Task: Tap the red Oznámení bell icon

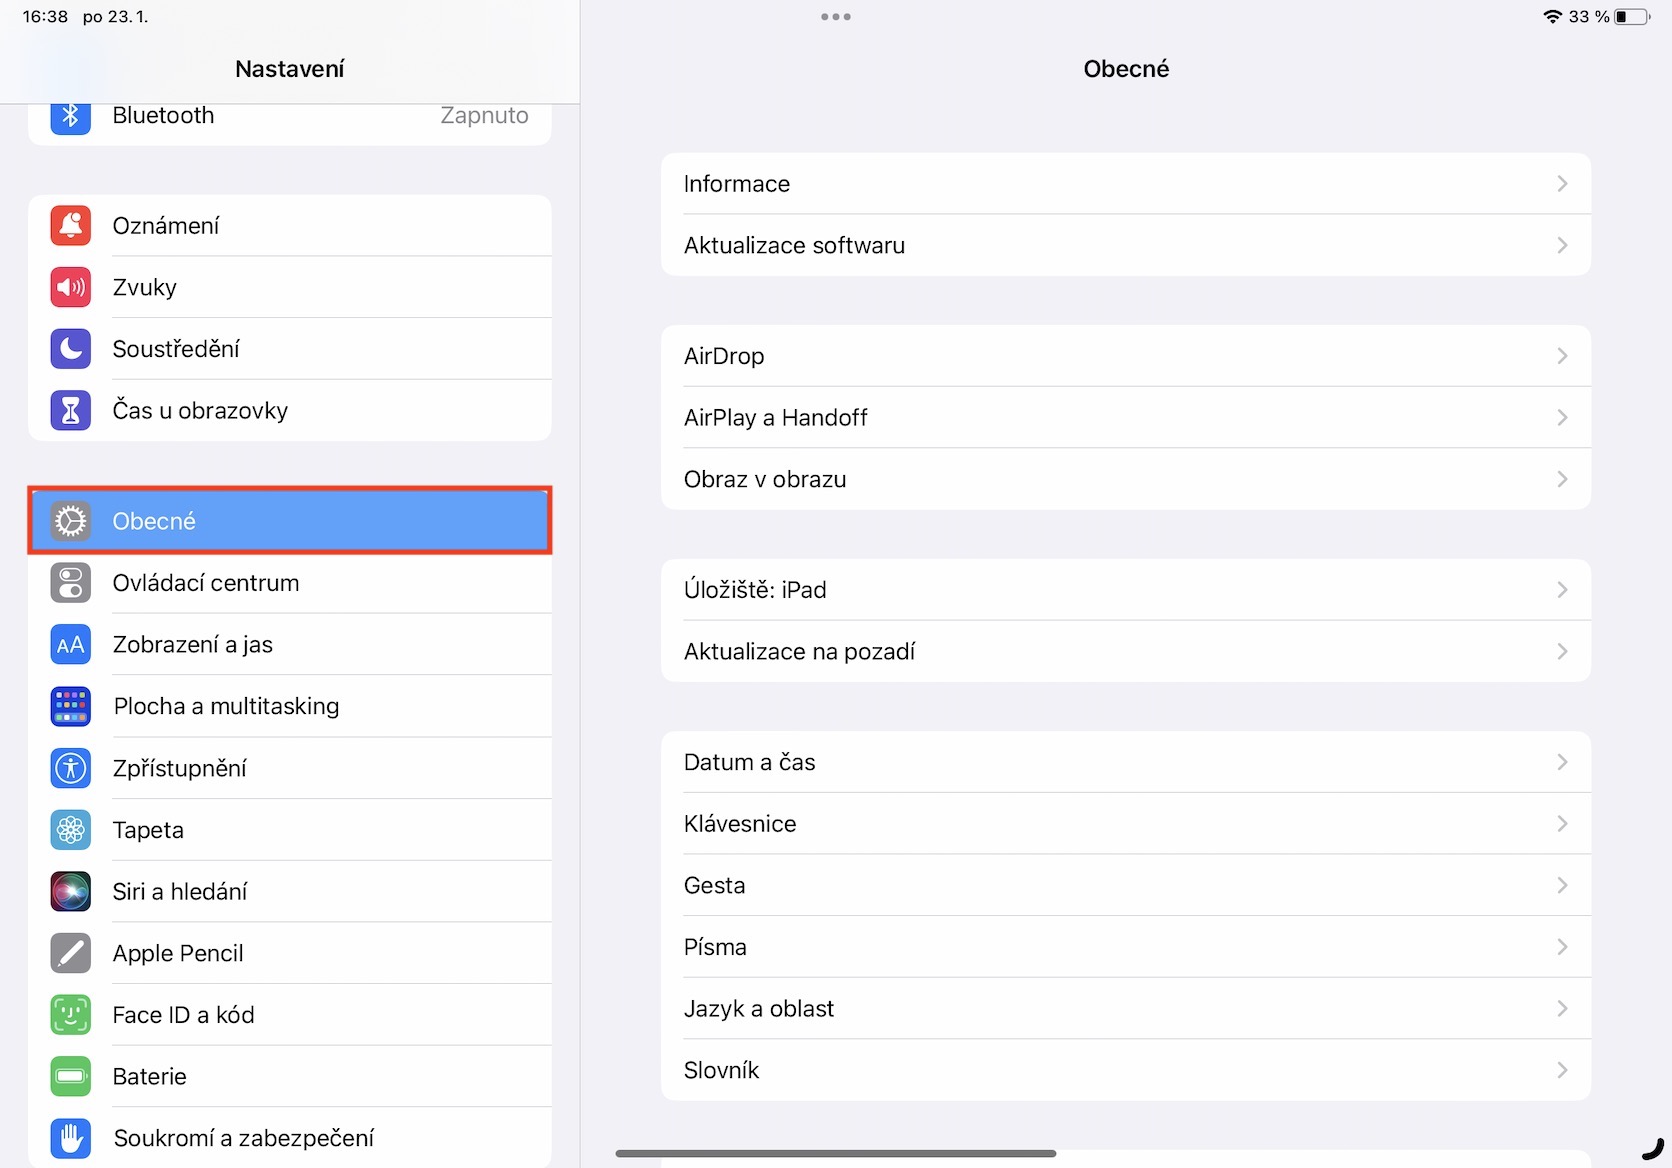Action: [71, 226]
